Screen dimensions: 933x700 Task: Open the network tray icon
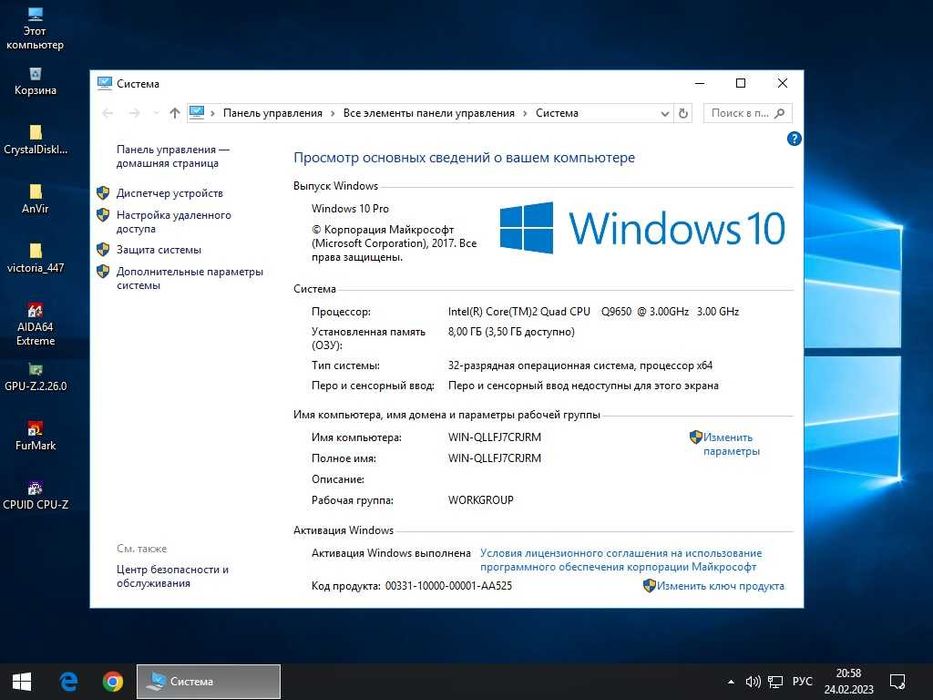775,682
